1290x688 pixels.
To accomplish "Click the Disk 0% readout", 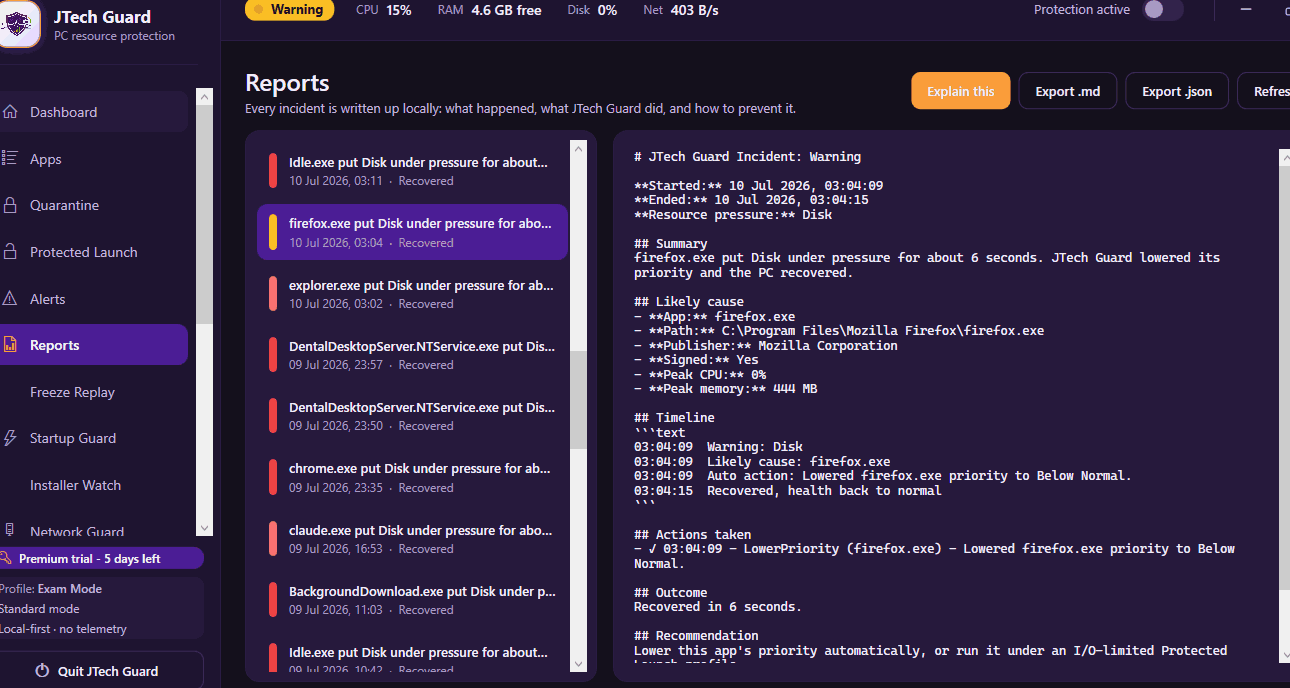I will point(591,10).
